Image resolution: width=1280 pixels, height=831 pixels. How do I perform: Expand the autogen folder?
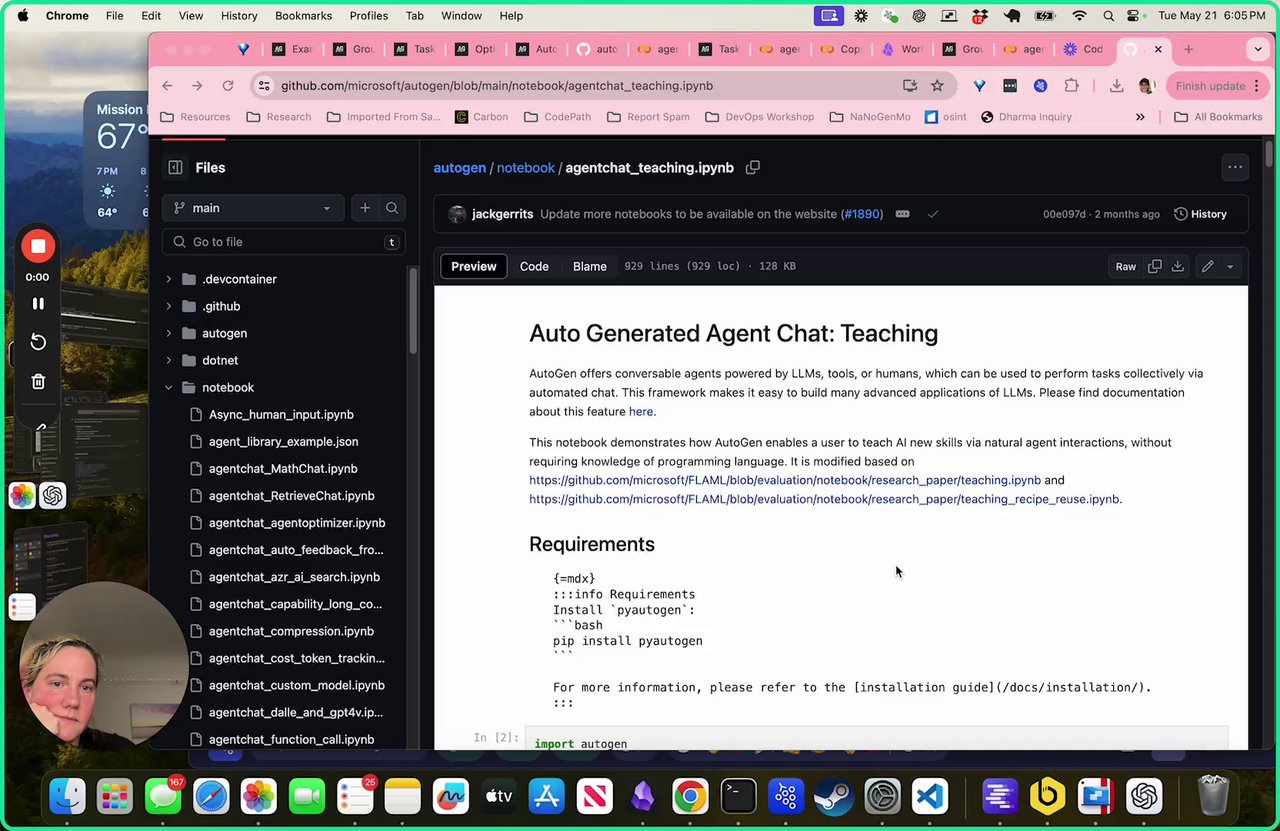coord(168,333)
